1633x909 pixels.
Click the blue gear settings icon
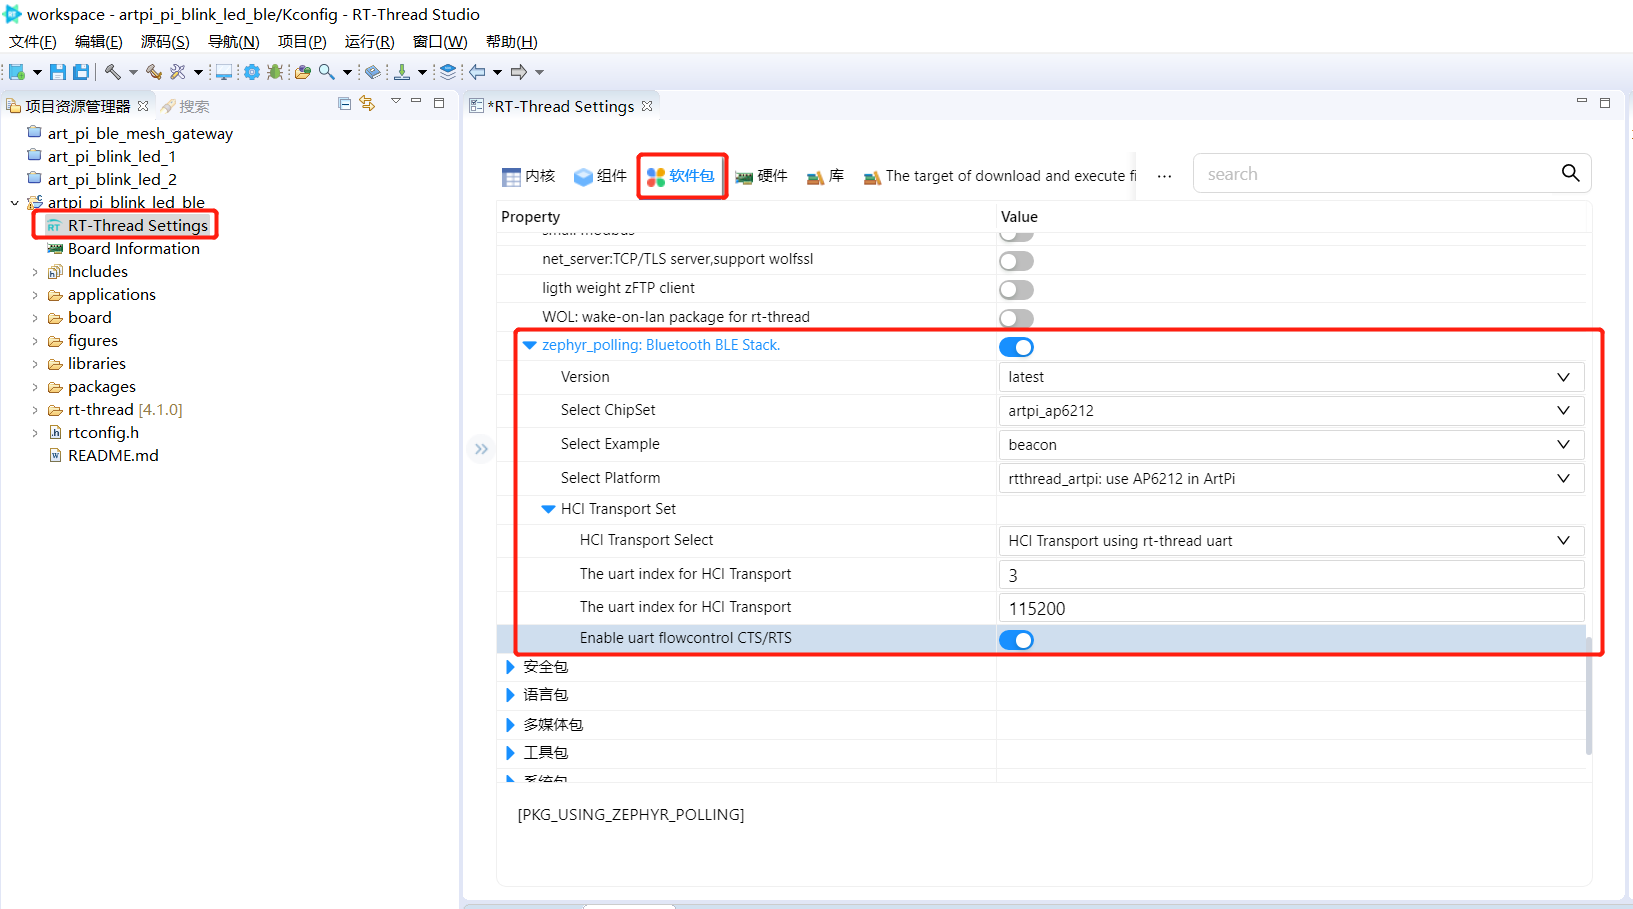(x=252, y=72)
